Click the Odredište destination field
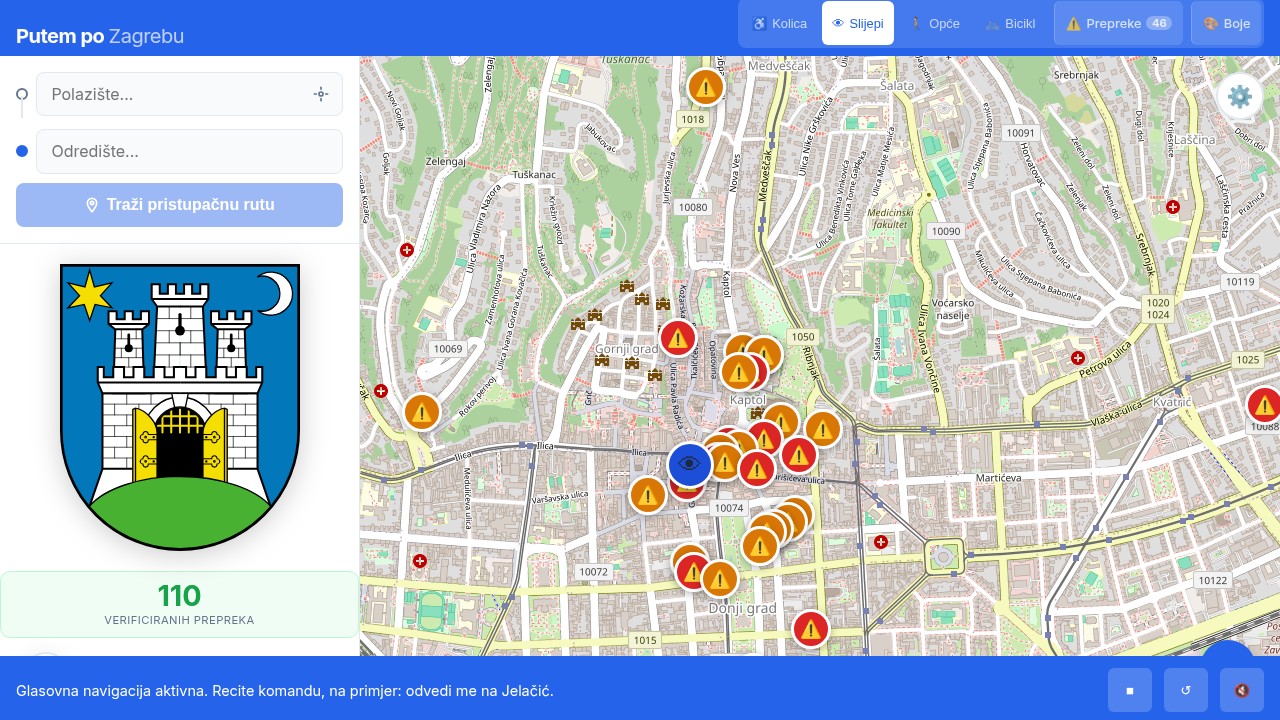1280x720 pixels. pos(189,151)
